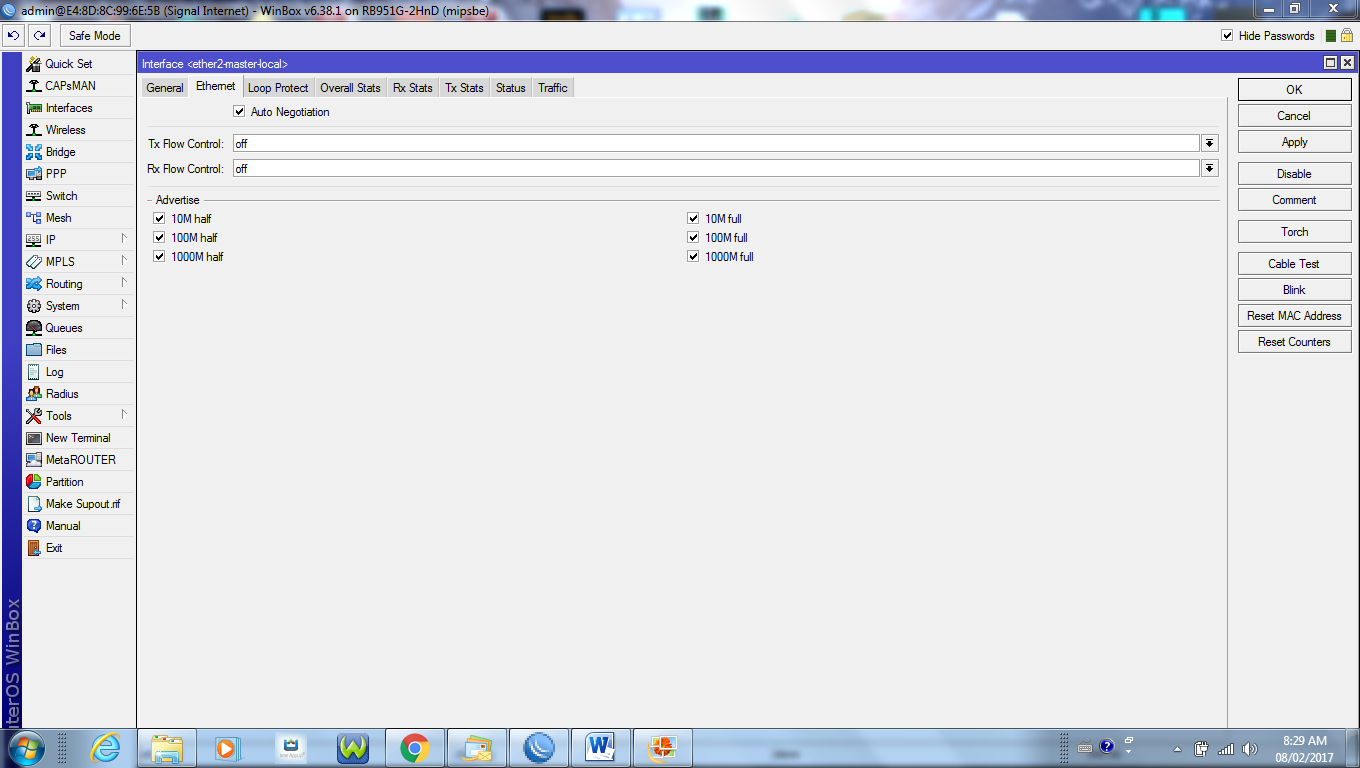Click the Disable button

click(x=1294, y=174)
